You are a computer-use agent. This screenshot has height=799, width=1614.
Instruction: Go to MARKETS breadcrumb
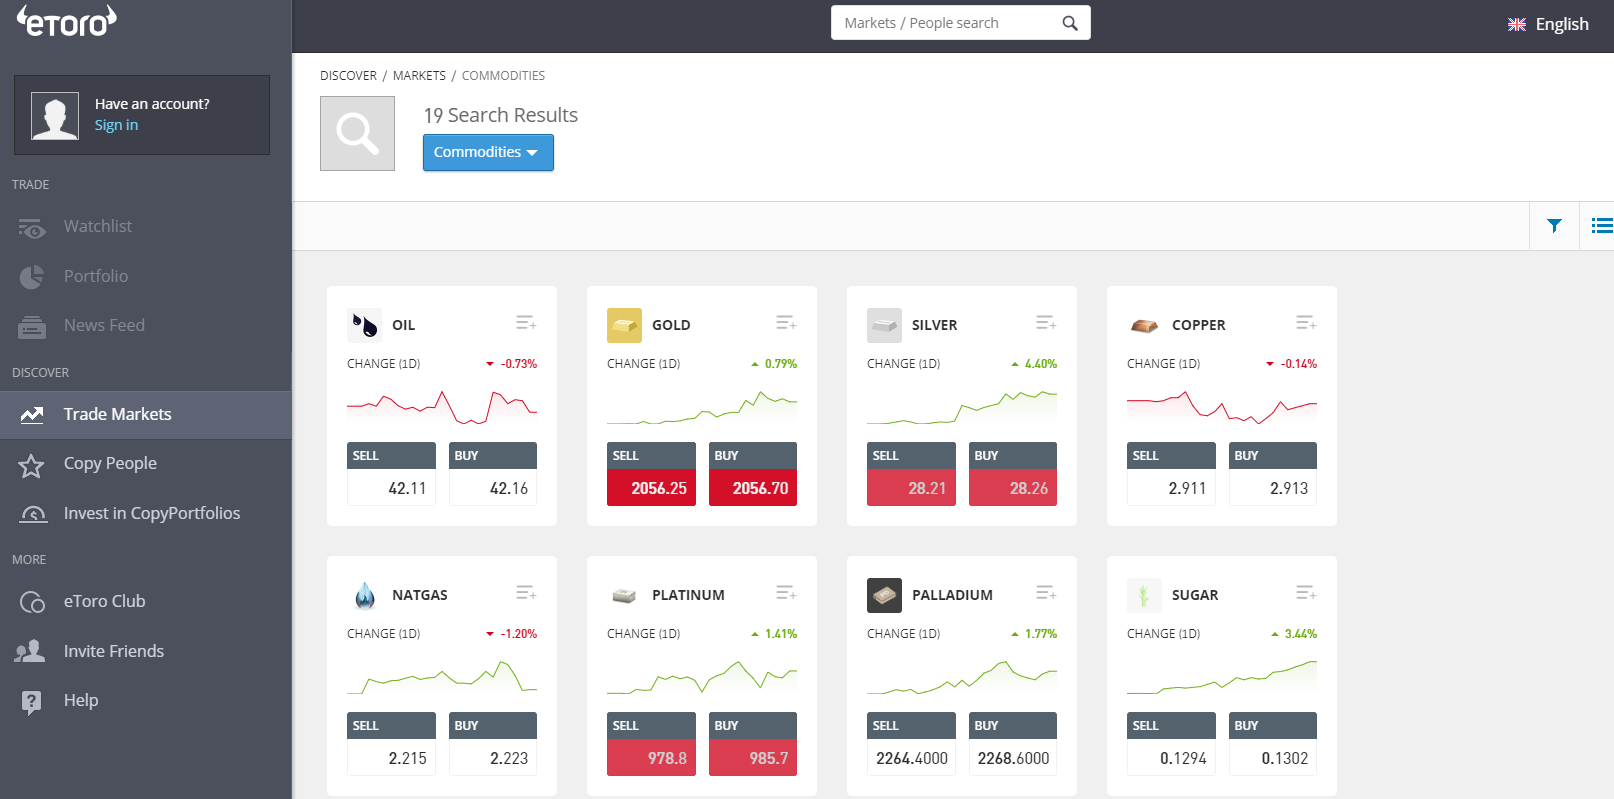pos(419,76)
